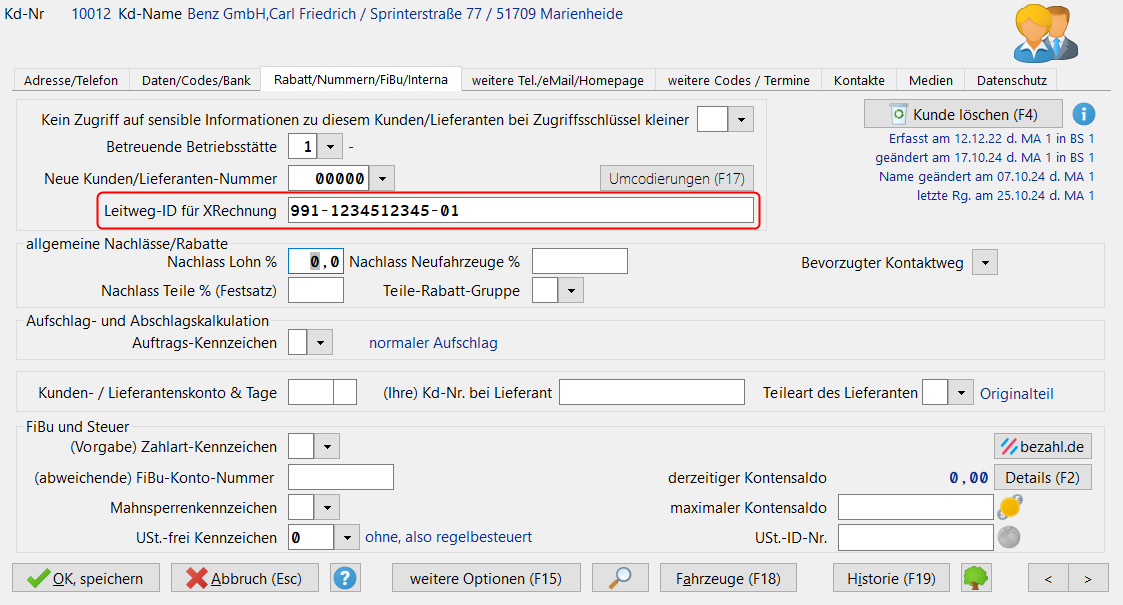The image size is (1123, 605).
Task: Open the Datenschutz tab
Action: tap(1011, 80)
